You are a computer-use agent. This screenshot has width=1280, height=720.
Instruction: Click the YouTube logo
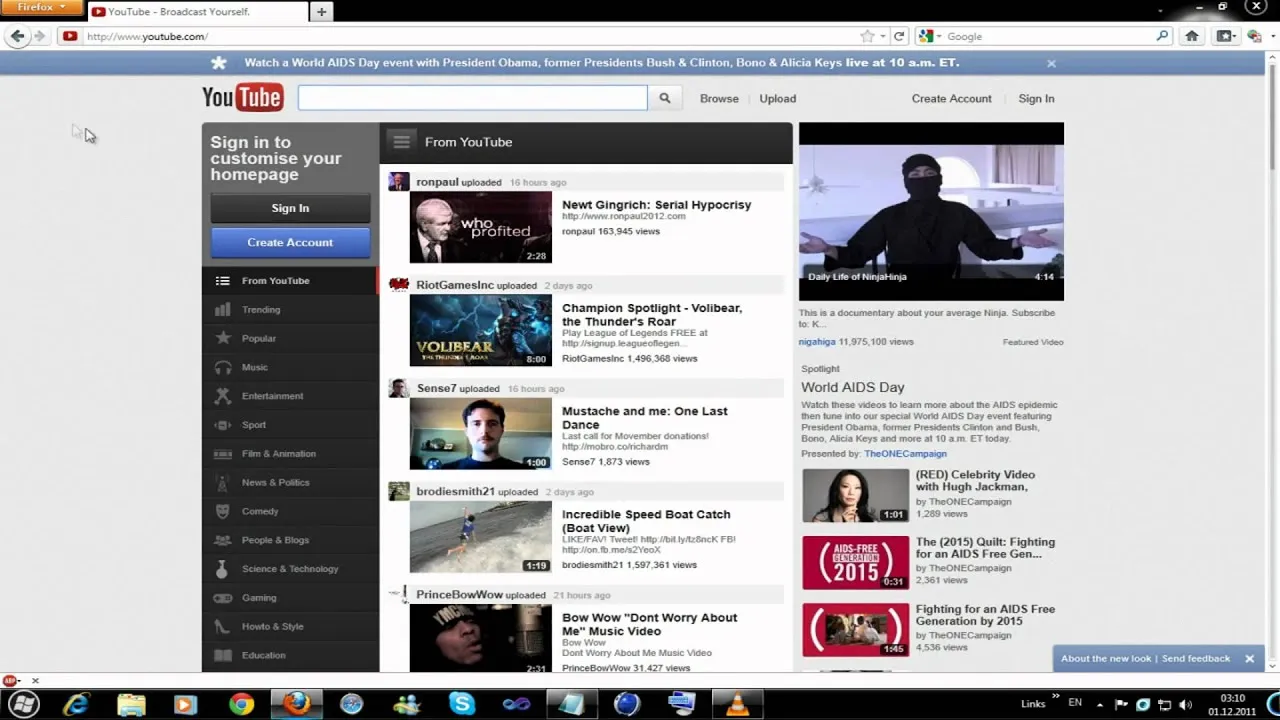click(x=243, y=97)
